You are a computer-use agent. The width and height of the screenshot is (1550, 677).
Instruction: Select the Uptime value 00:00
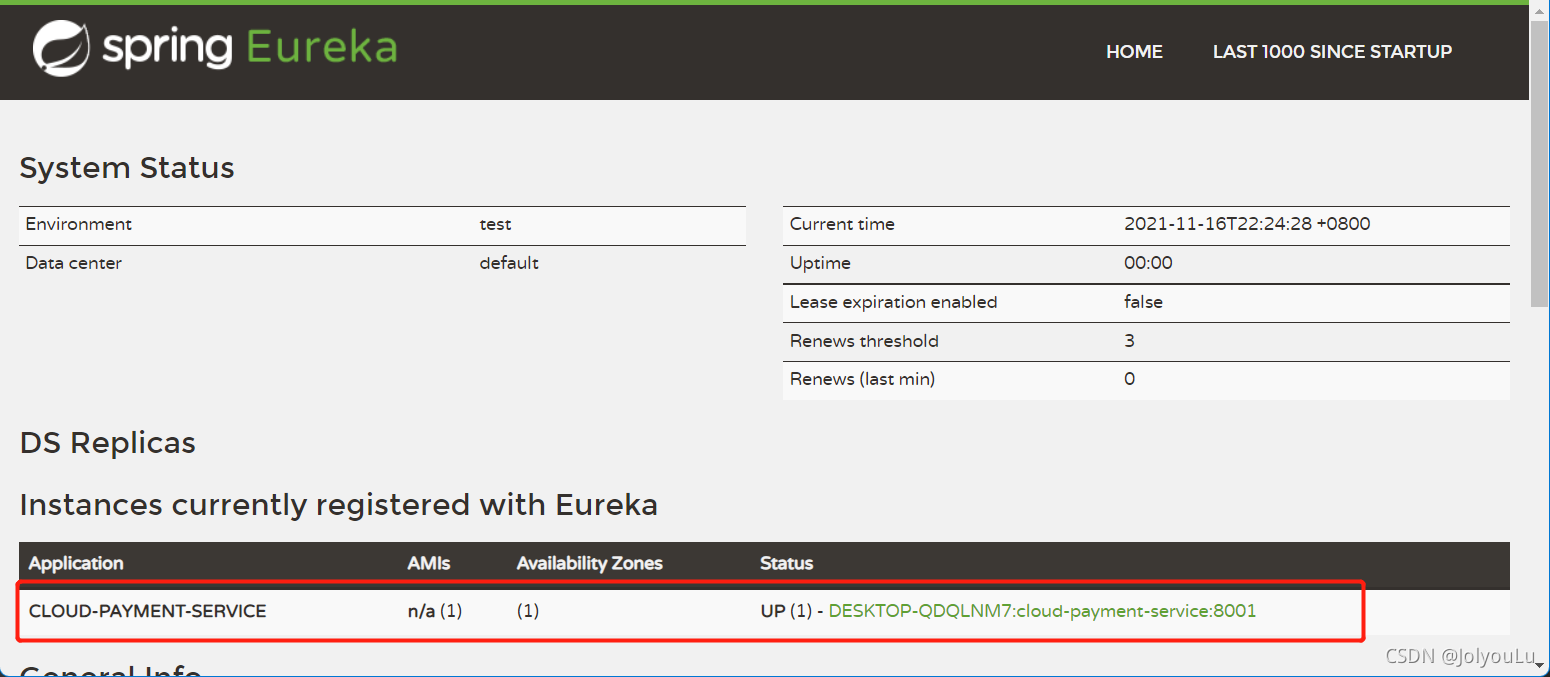[1148, 263]
